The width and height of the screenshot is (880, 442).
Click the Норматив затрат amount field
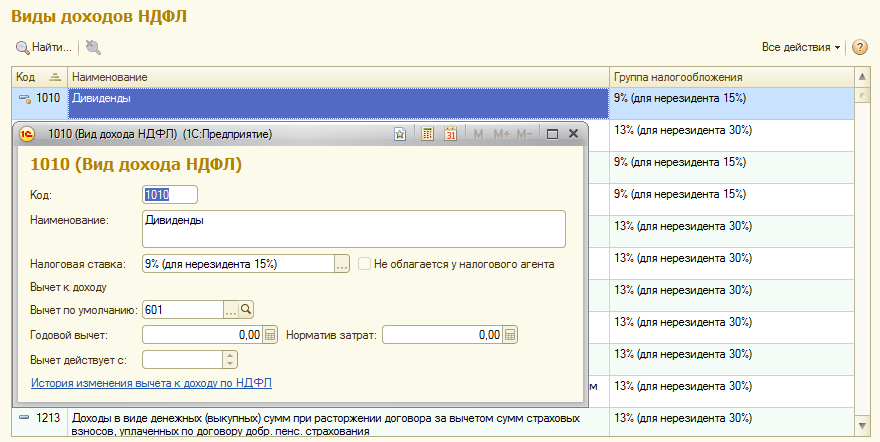442,335
